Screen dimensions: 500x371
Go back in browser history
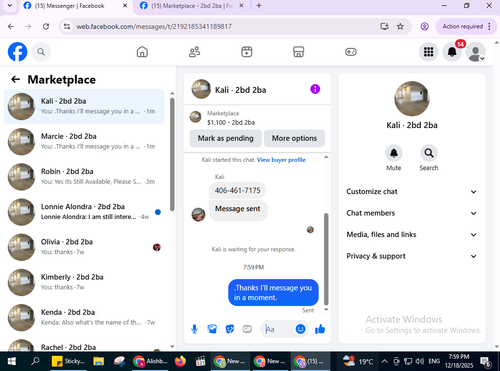pyautogui.click(x=11, y=26)
